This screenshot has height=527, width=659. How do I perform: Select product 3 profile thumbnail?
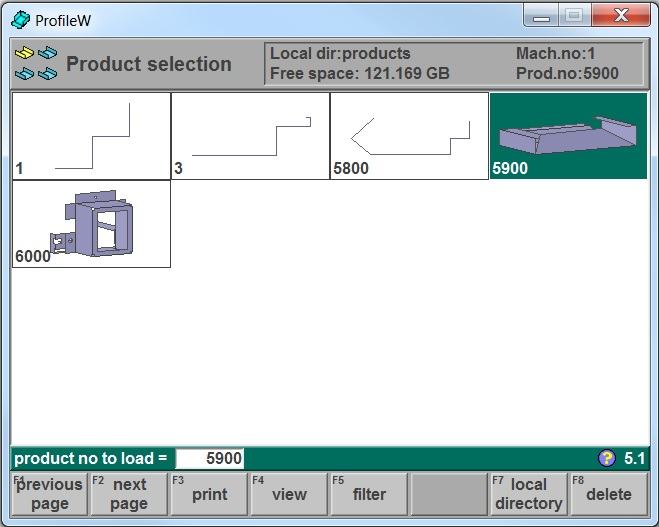pyautogui.click(x=250, y=136)
